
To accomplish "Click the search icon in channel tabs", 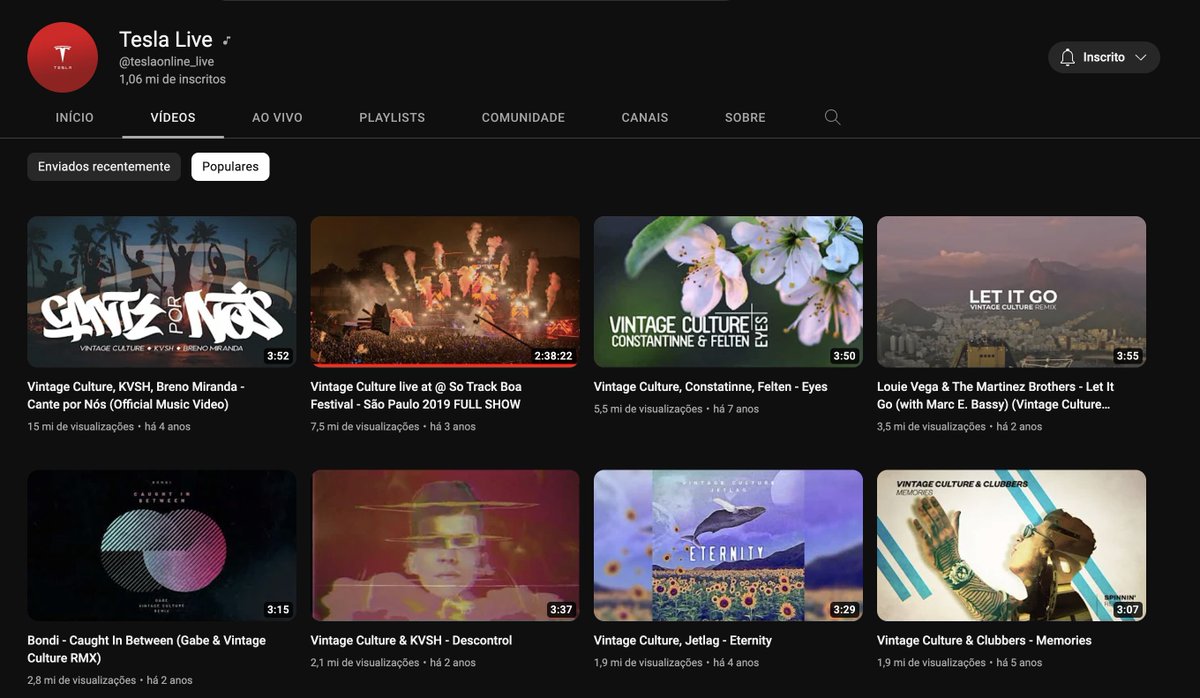I will pyautogui.click(x=832, y=117).
